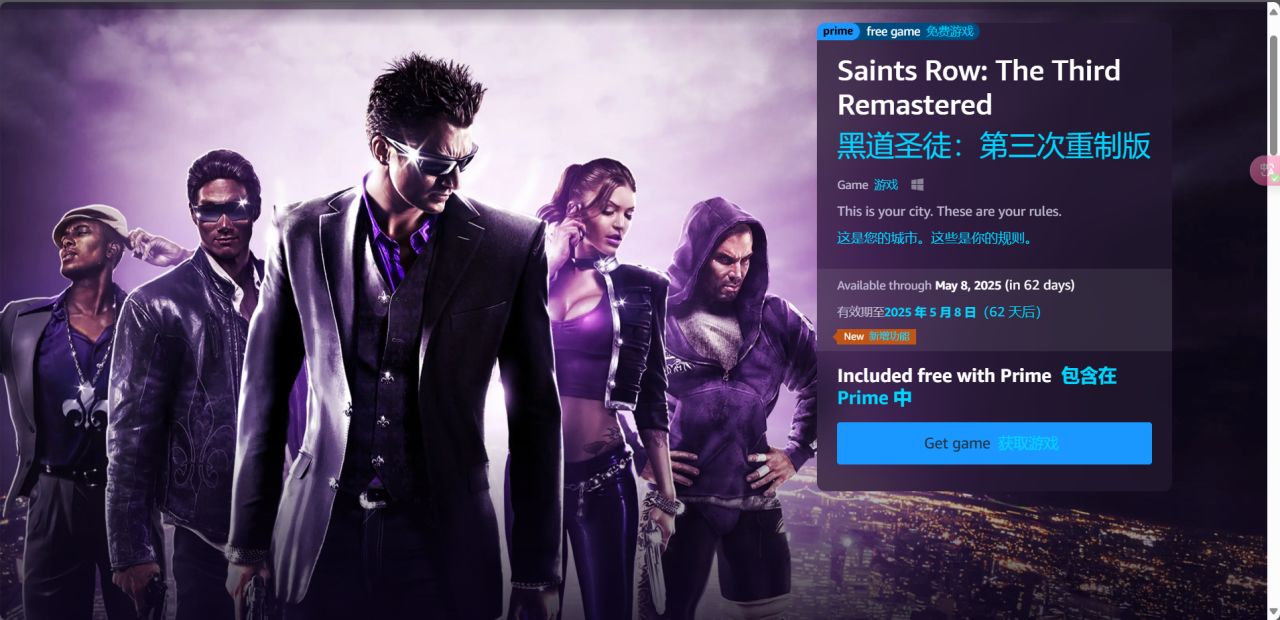Screen dimensions: 1280x620
Task: Click the fleur-de-lis necklace emblem on left character
Action: click(x=84, y=409)
